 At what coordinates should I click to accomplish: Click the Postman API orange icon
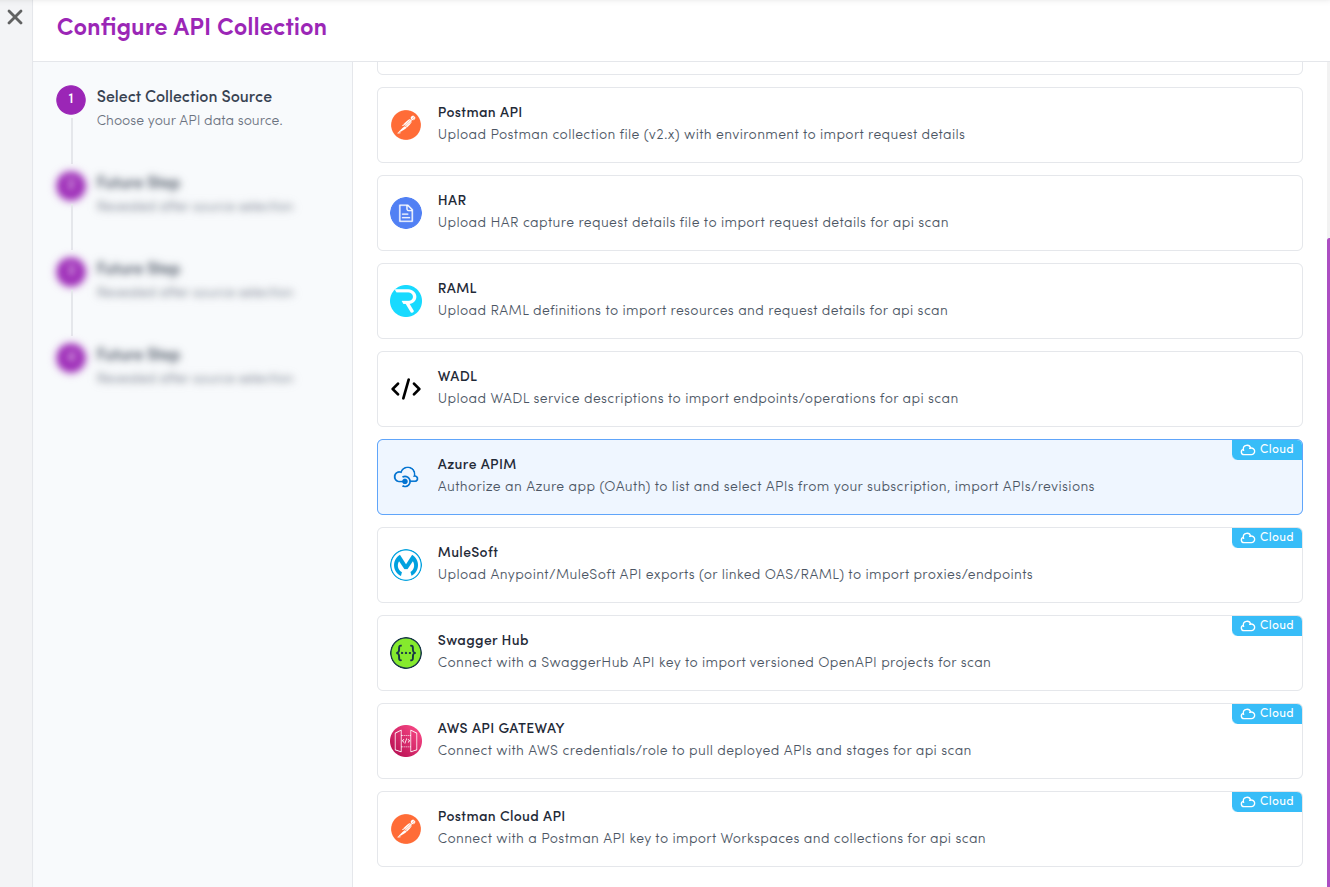click(405, 125)
